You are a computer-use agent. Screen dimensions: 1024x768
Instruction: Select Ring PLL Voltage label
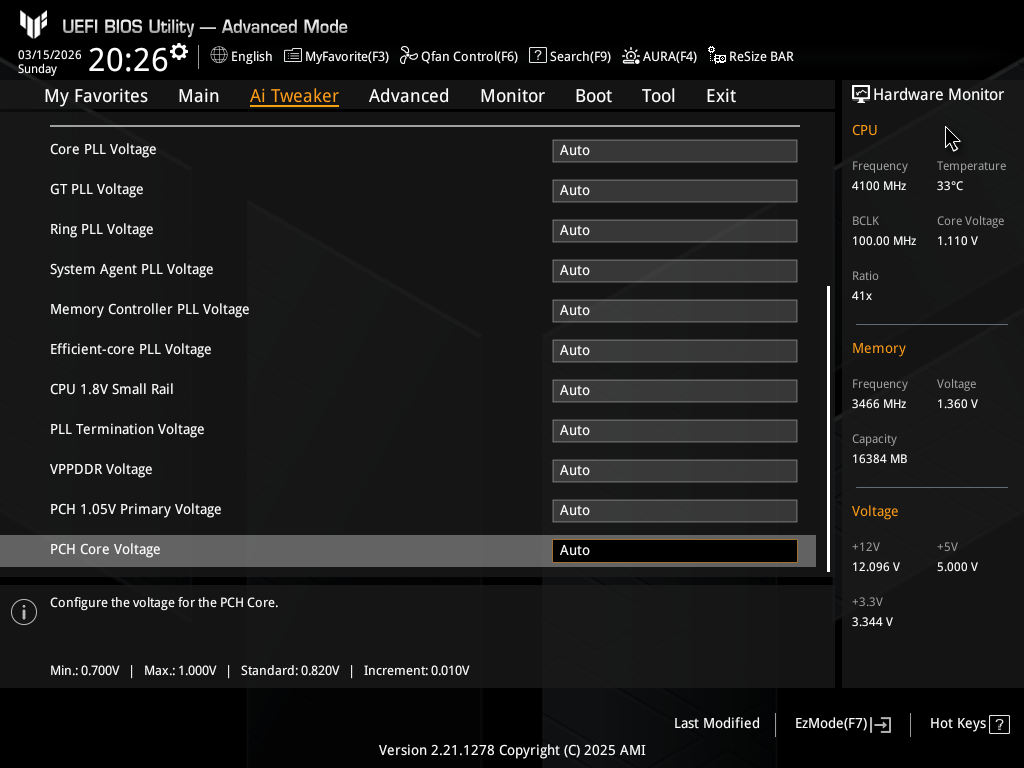(102, 229)
